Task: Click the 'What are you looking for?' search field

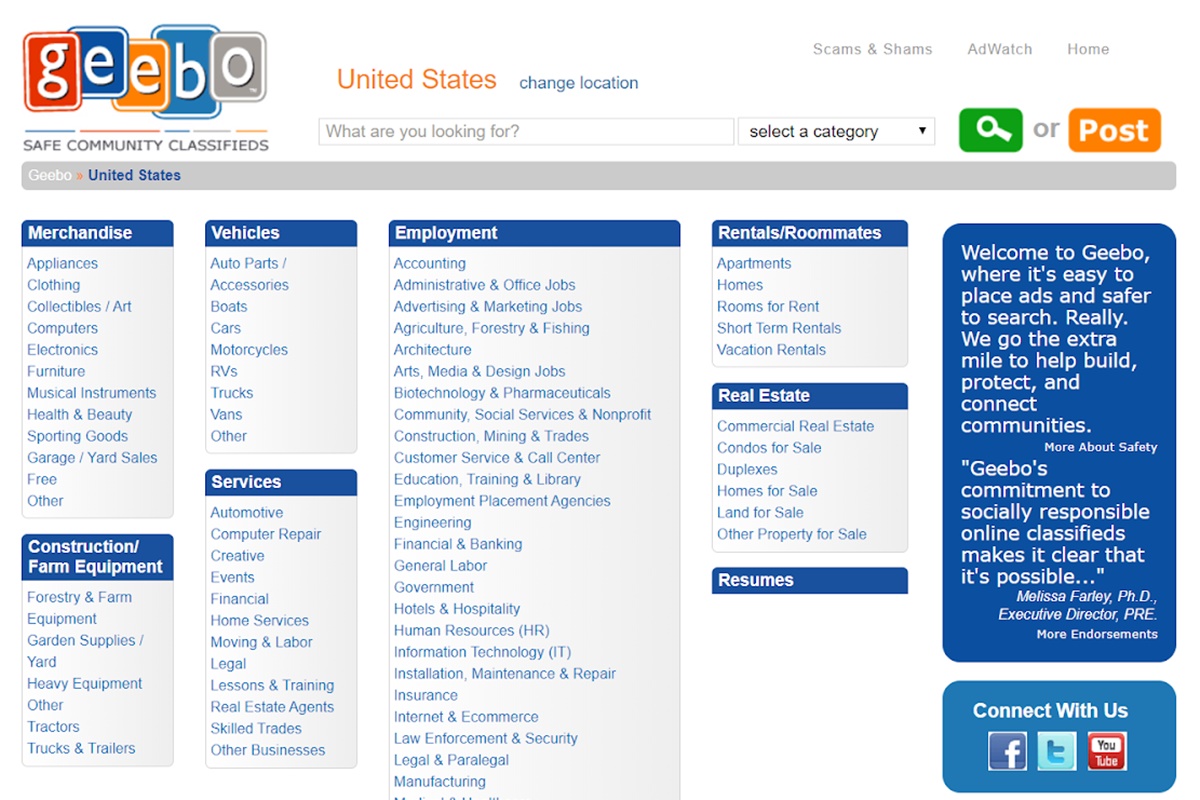Action: 526,132
